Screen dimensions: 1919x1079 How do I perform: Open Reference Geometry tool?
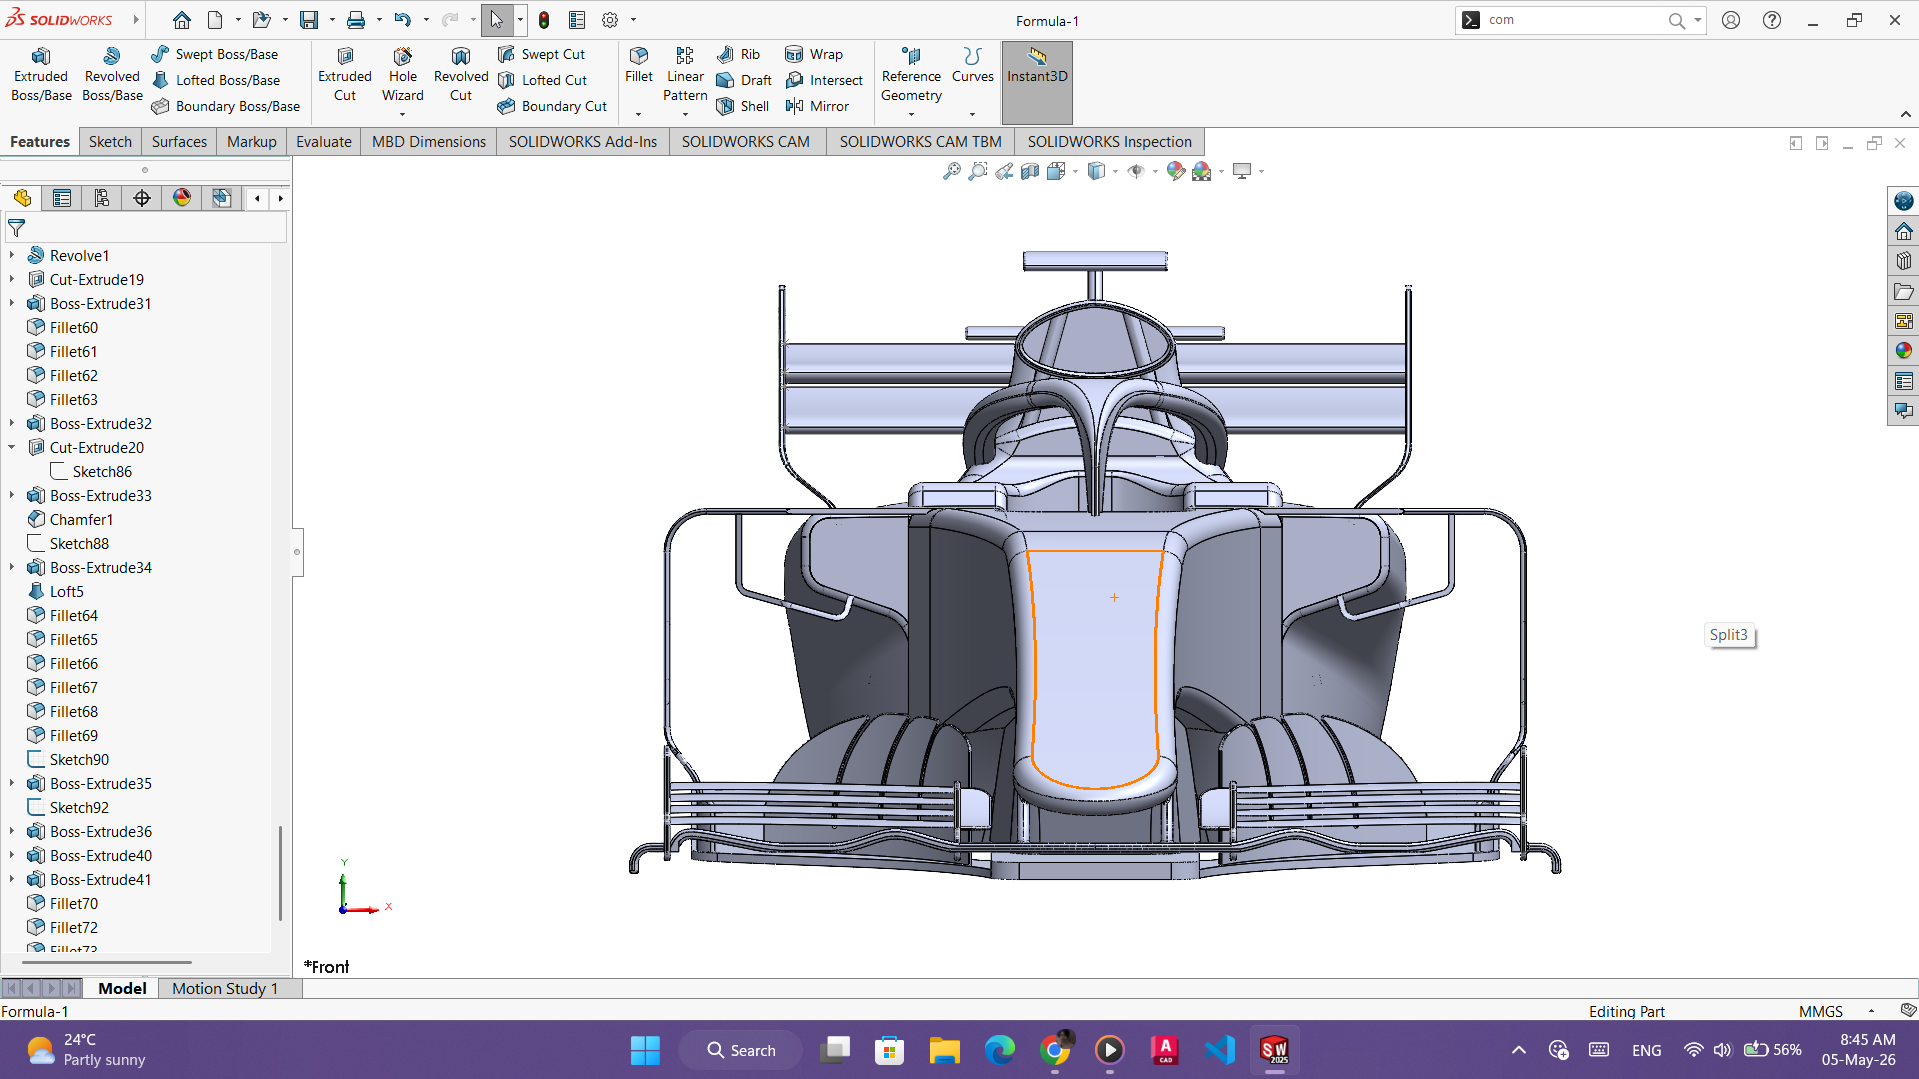point(911,75)
